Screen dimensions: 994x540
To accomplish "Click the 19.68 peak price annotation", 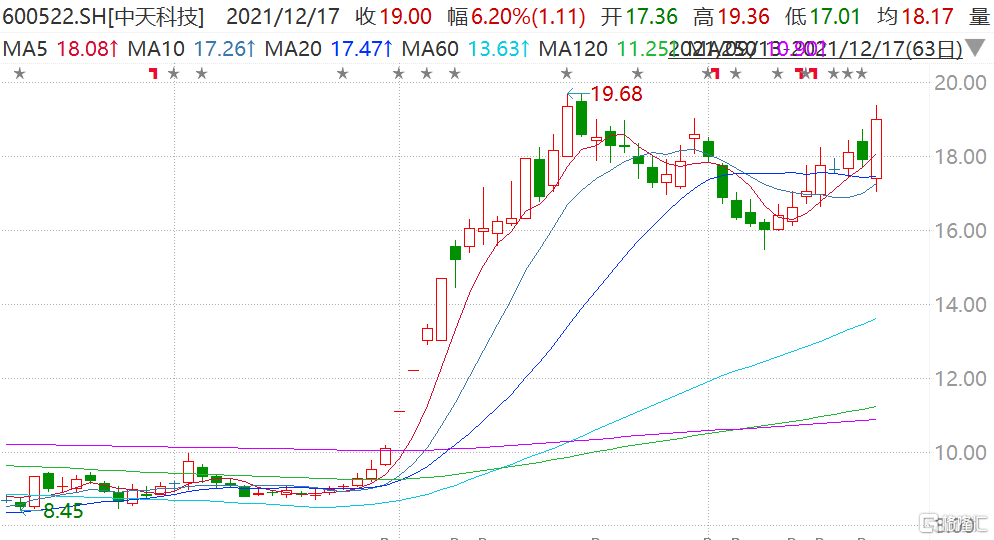I will 616,95.
